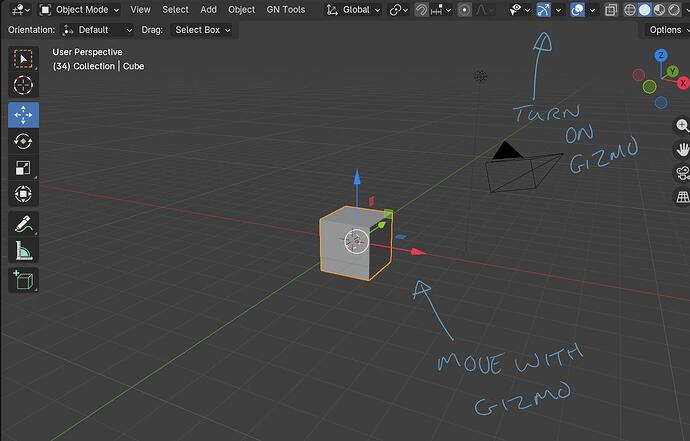
Task: Select the Rotate tool
Action: click(x=23, y=141)
